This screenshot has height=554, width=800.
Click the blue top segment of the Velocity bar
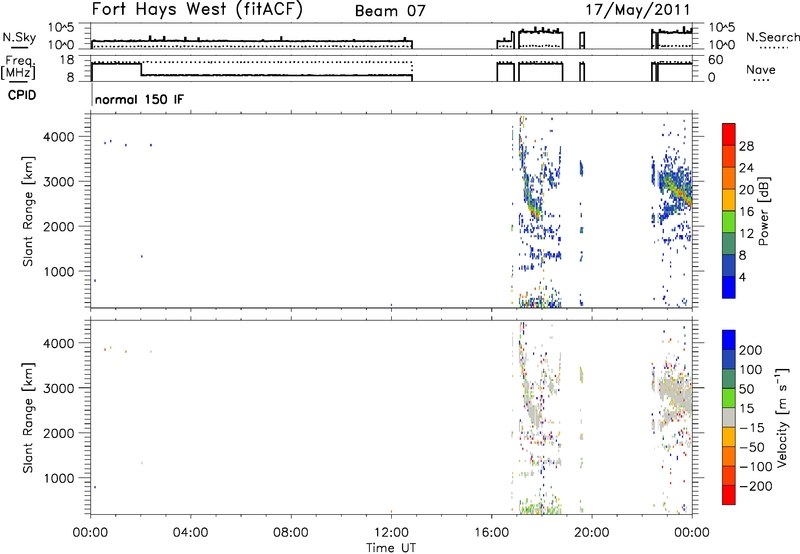coord(729,340)
